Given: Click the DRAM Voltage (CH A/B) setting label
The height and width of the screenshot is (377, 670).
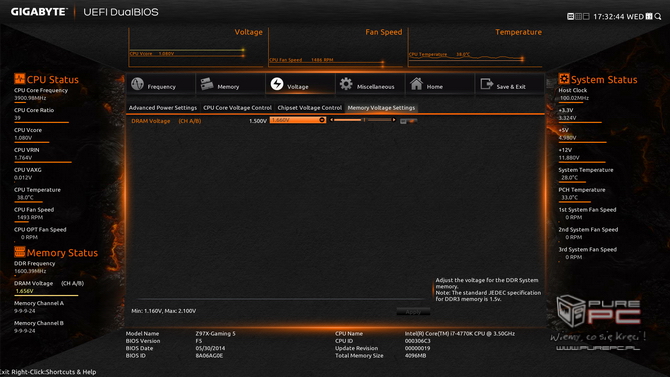Looking at the screenshot, I should point(166,121).
